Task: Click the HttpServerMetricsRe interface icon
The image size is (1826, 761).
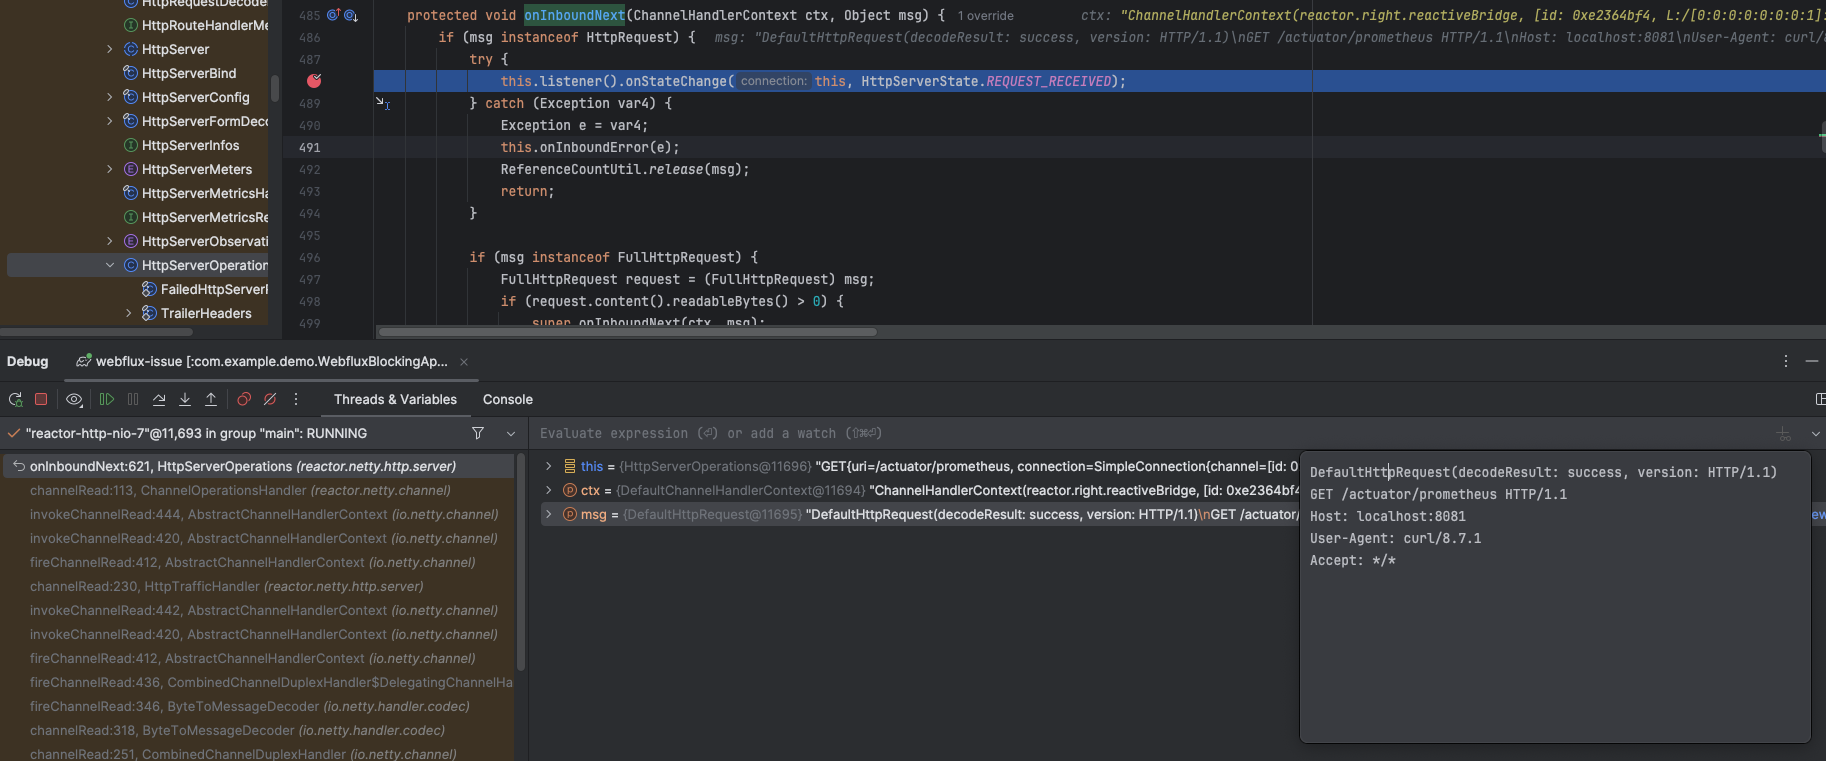Action: 130,217
